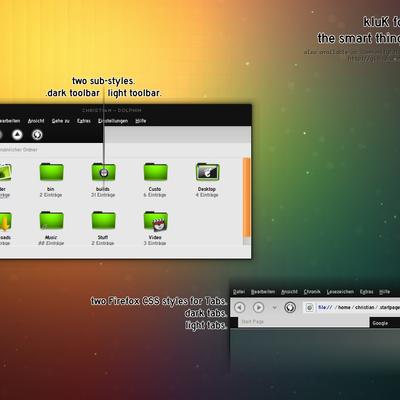Open Extras menu in Dolphin window
The height and width of the screenshot is (400, 400).
tap(84, 121)
